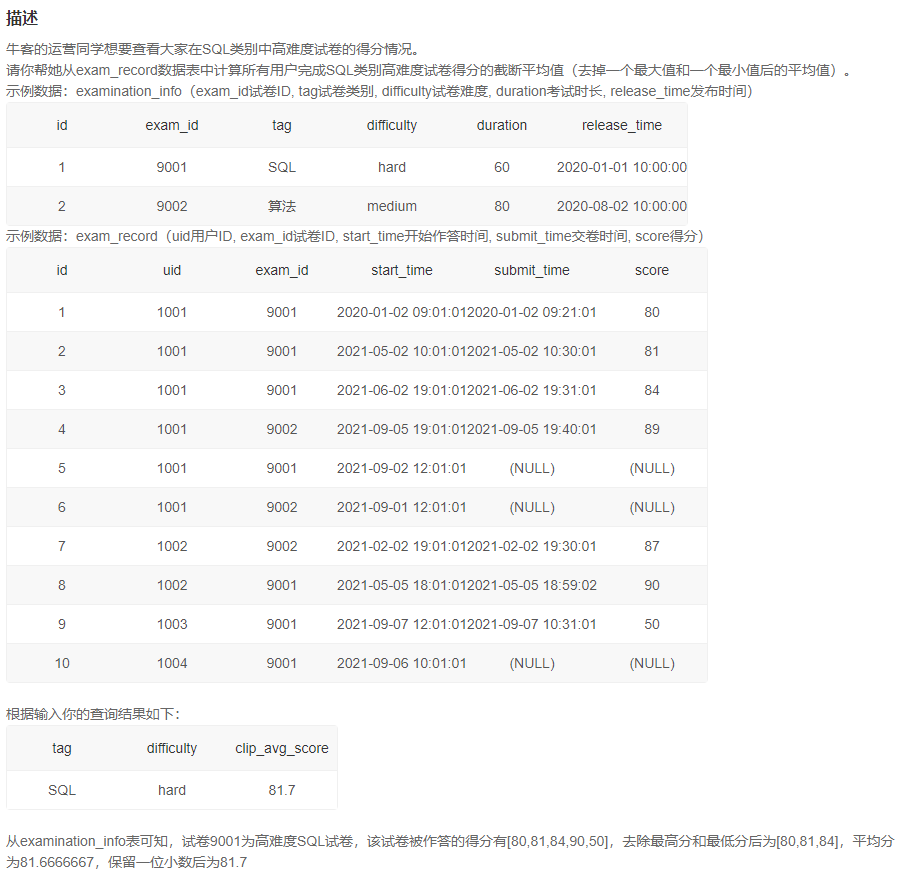Select the 81.7 result value
Viewport: 906px width, 875px height.
[281, 790]
